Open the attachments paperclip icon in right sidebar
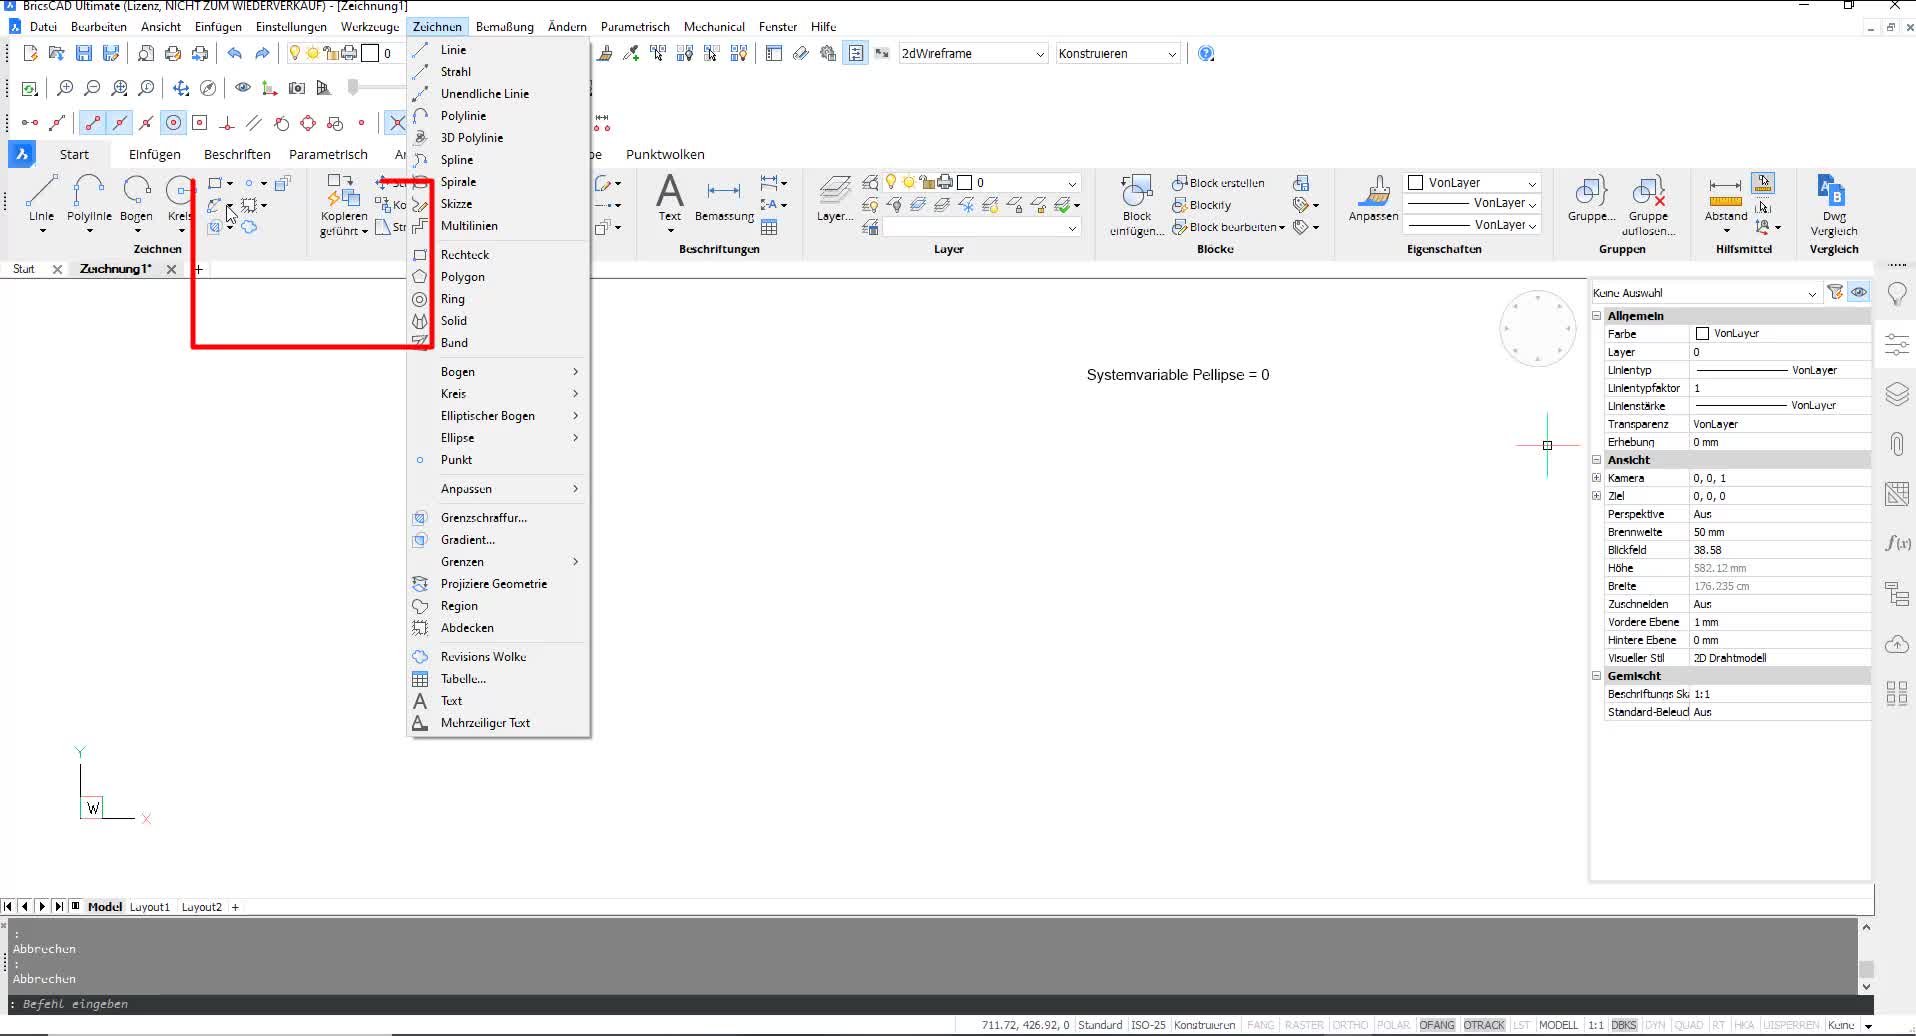The width and height of the screenshot is (1916, 1036). coord(1897,444)
